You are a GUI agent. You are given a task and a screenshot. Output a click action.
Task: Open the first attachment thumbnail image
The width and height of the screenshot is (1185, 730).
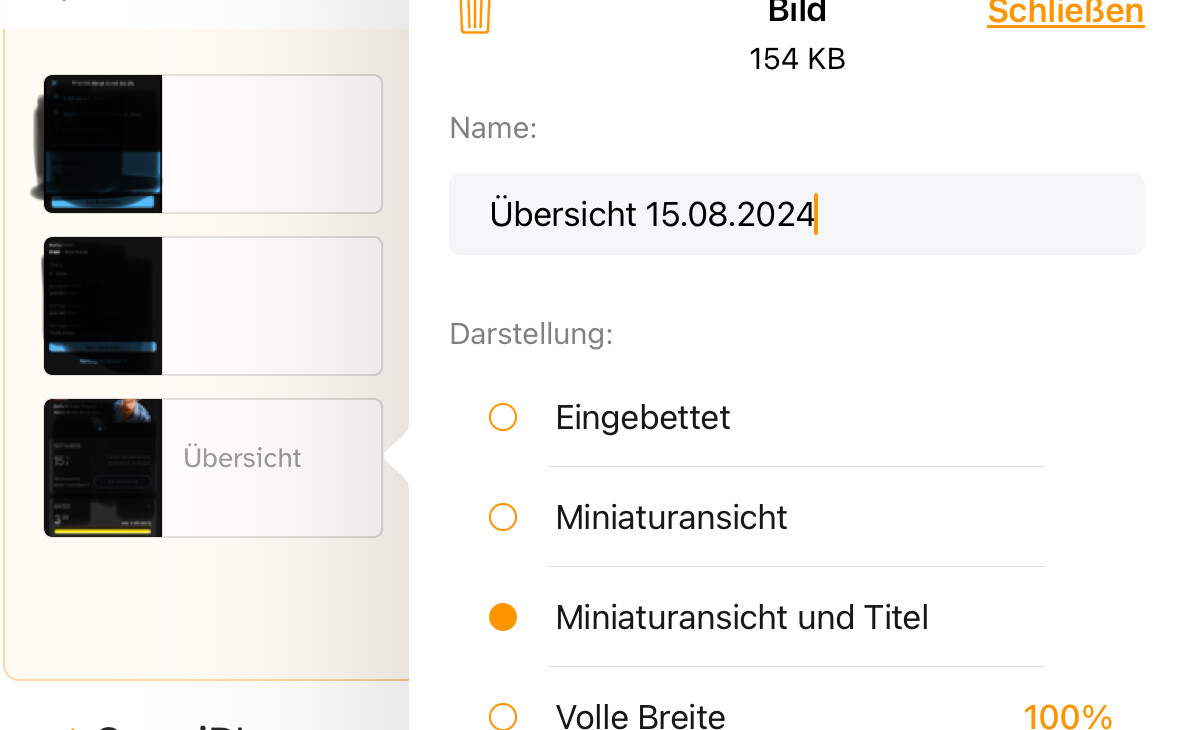click(x=103, y=144)
